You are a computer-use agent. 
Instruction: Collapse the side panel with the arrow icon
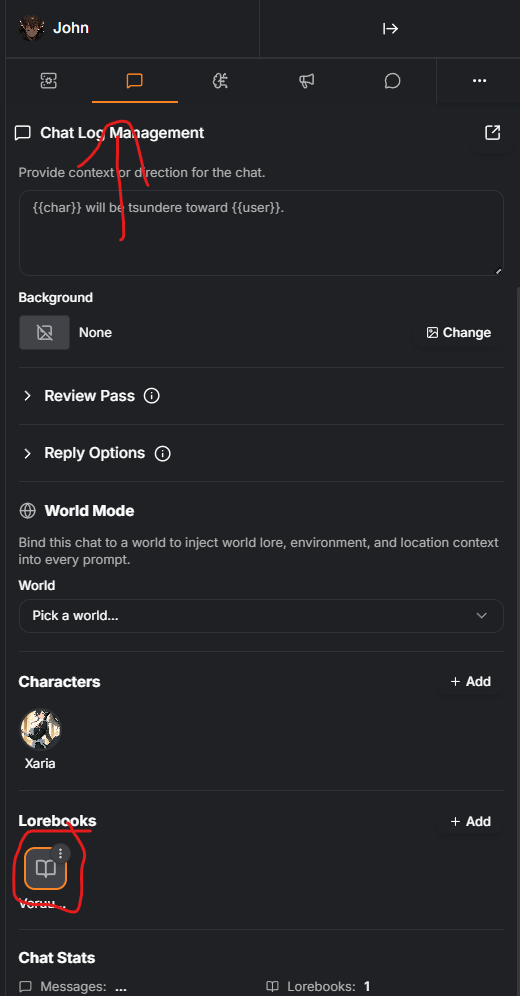390,29
